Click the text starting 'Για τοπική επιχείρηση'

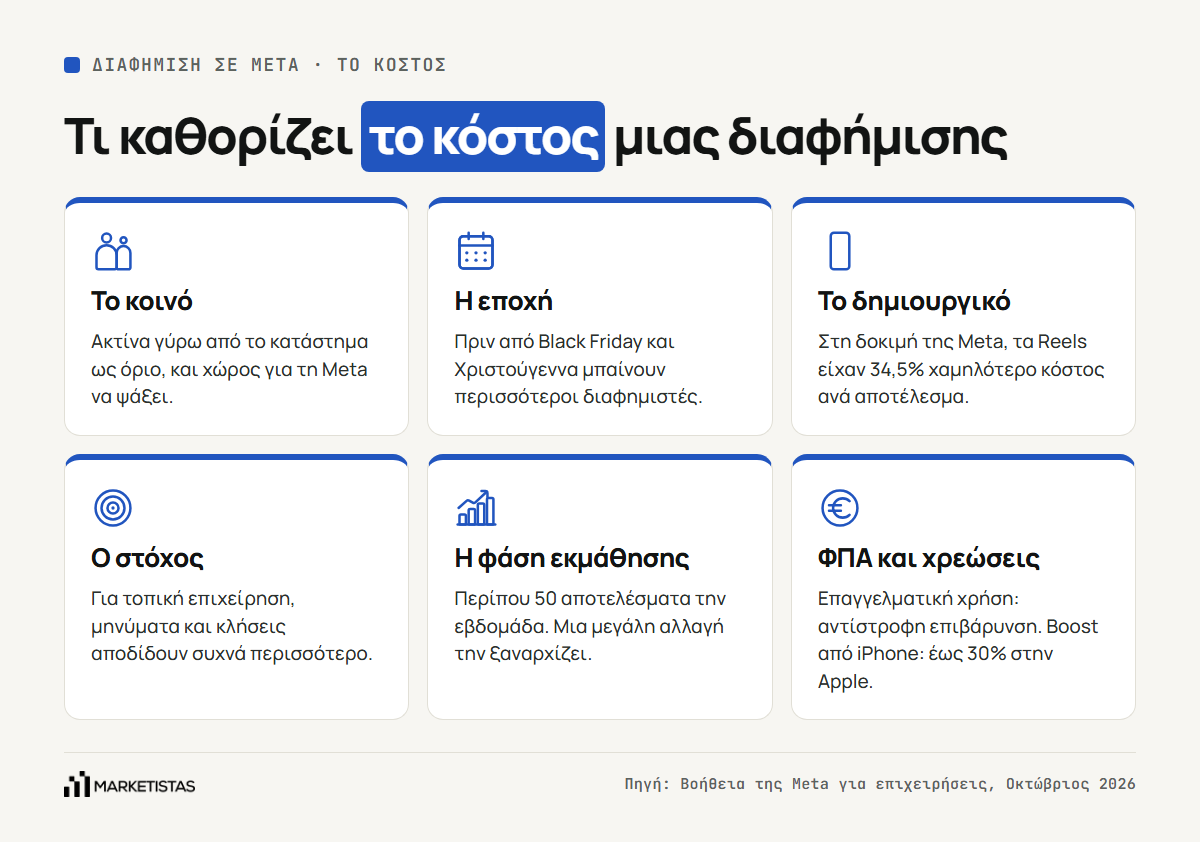pos(231,627)
